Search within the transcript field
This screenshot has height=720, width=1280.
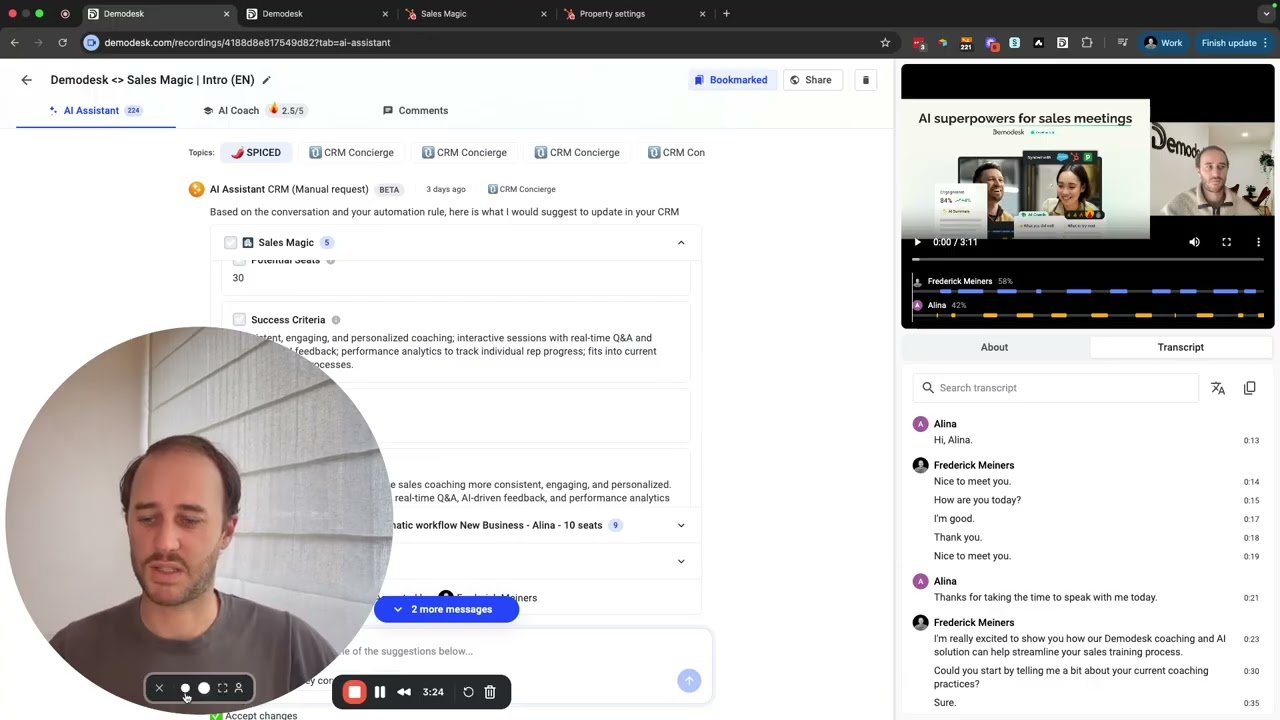pos(1055,388)
